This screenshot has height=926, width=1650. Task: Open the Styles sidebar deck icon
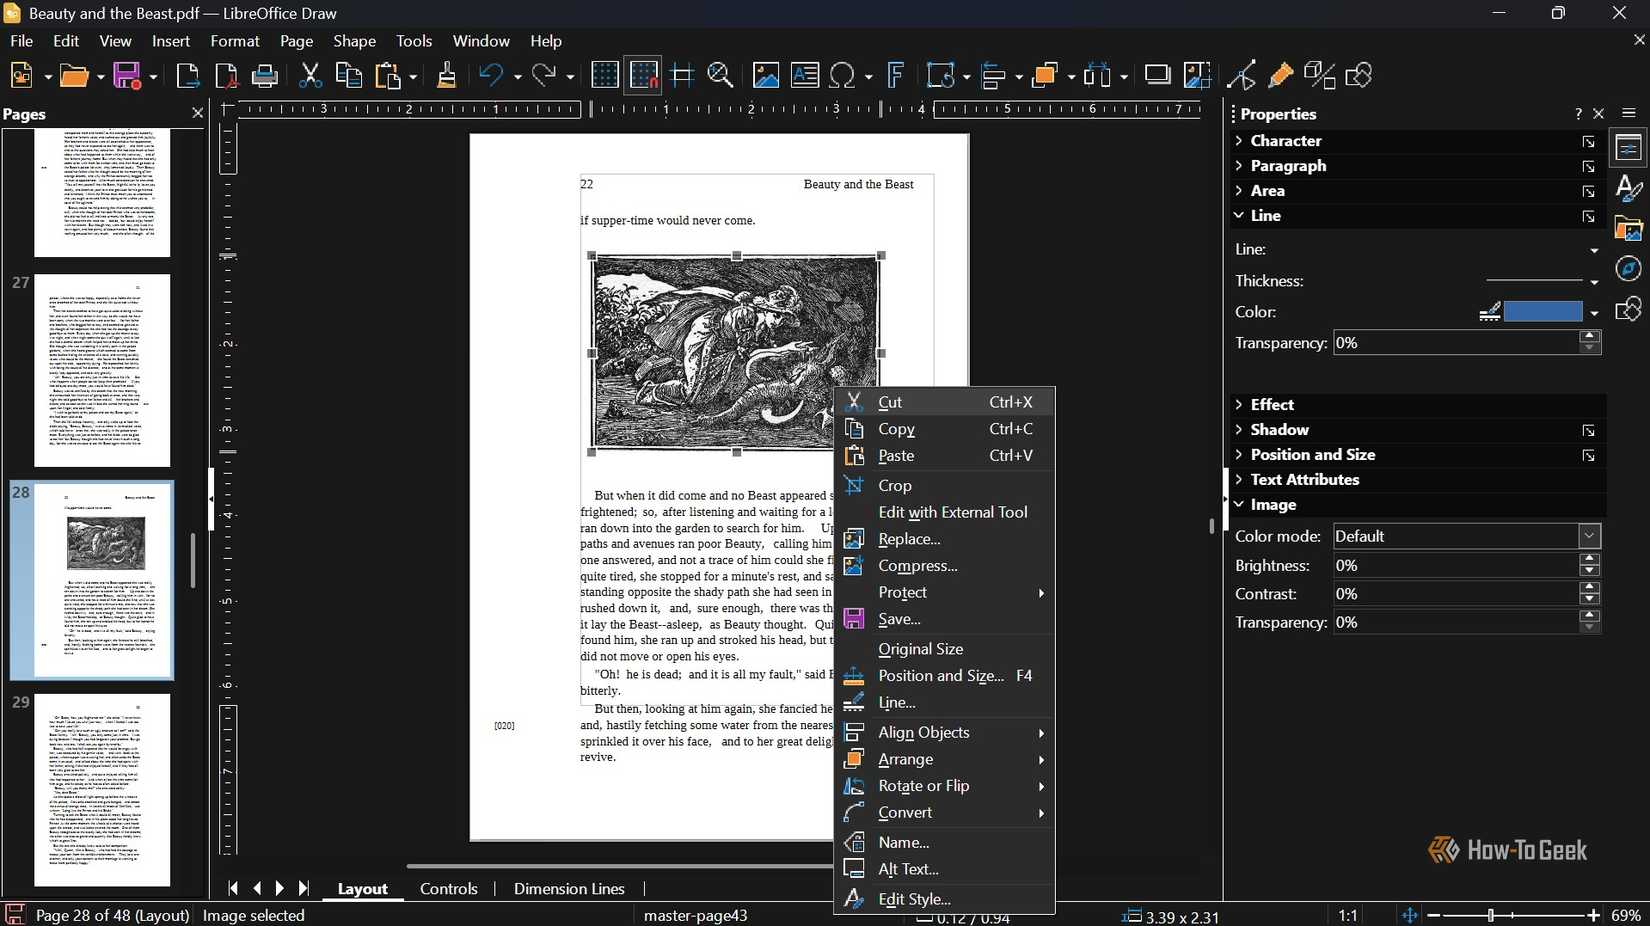[x=1629, y=188]
